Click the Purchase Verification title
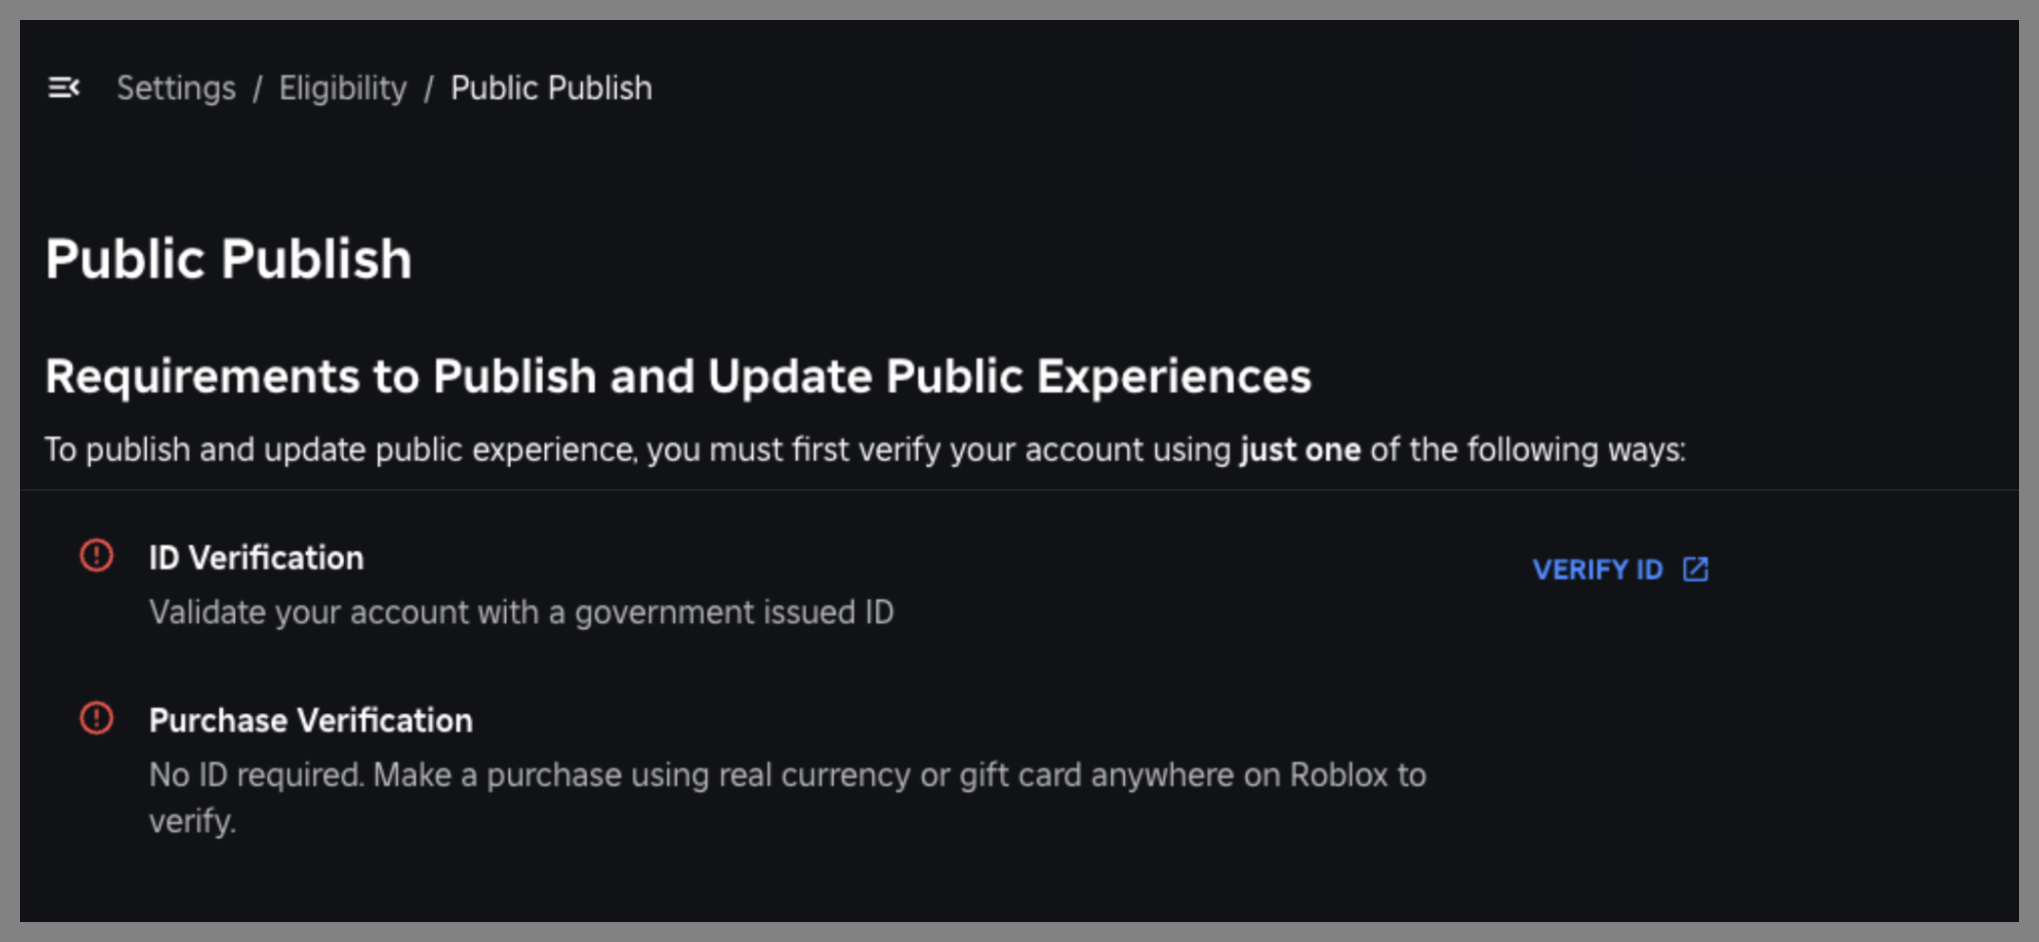2039x942 pixels. tap(310, 720)
